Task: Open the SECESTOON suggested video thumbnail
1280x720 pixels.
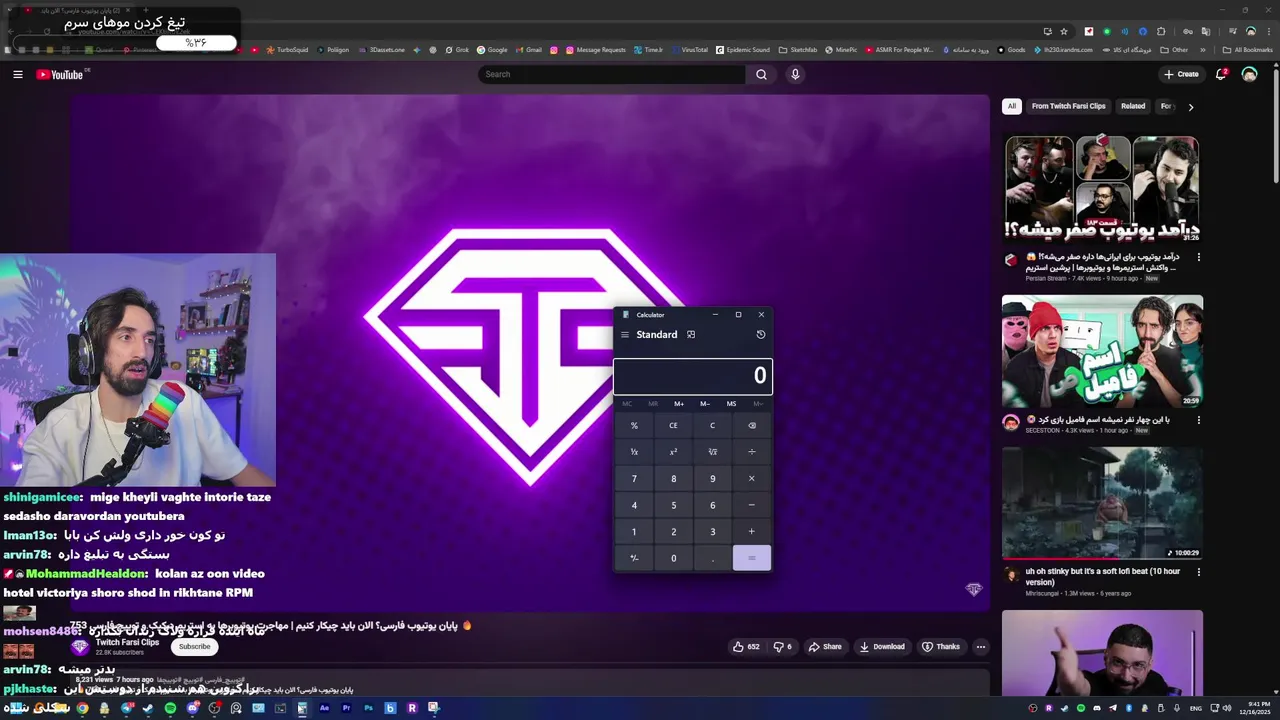Action: [x=1102, y=351]
